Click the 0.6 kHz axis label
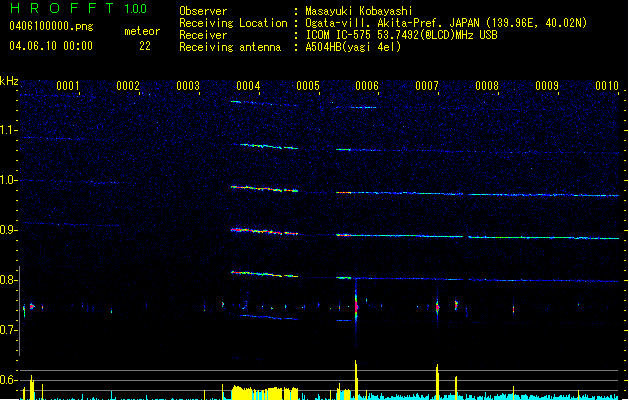 (x=8, y=380)
